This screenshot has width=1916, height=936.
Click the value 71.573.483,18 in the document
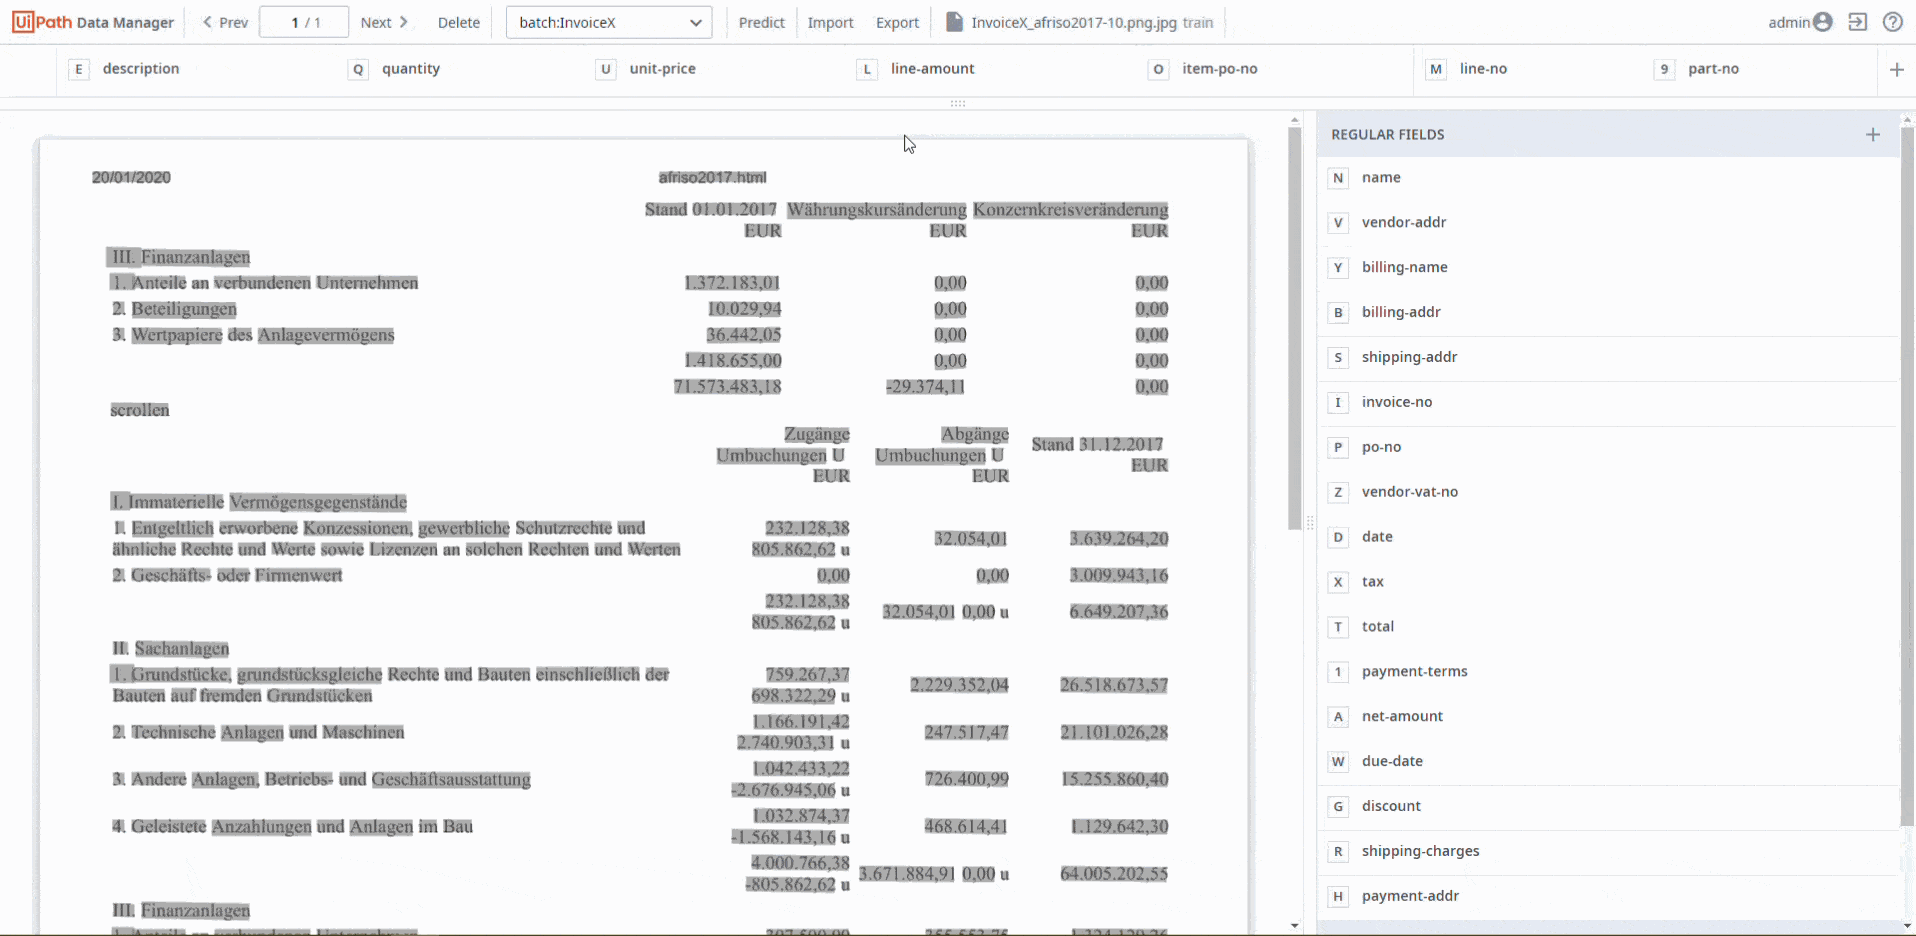[x=727, y=387]
